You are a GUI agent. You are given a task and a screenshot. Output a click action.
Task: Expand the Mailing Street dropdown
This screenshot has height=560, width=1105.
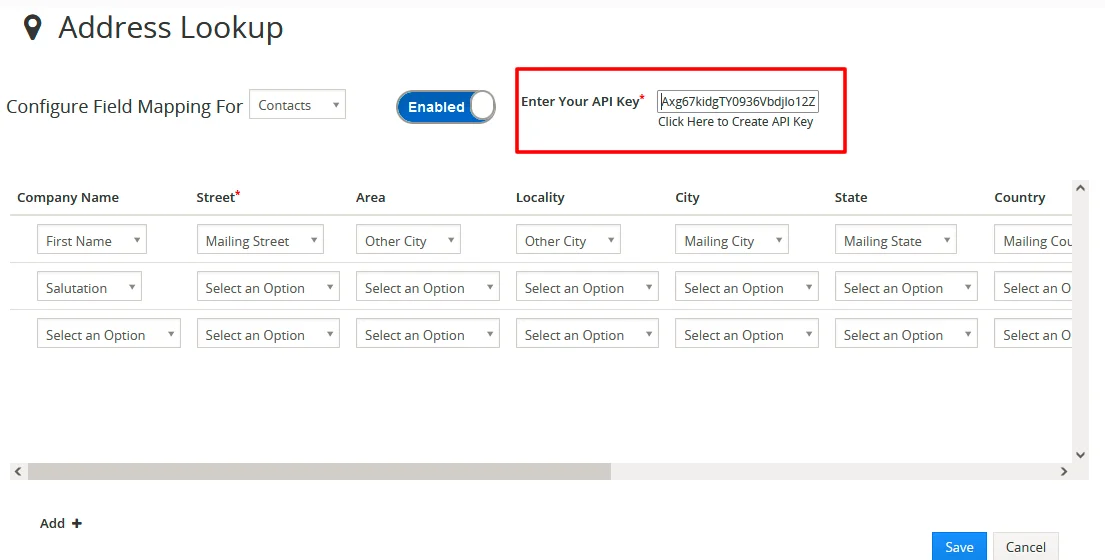click(260, 241)
